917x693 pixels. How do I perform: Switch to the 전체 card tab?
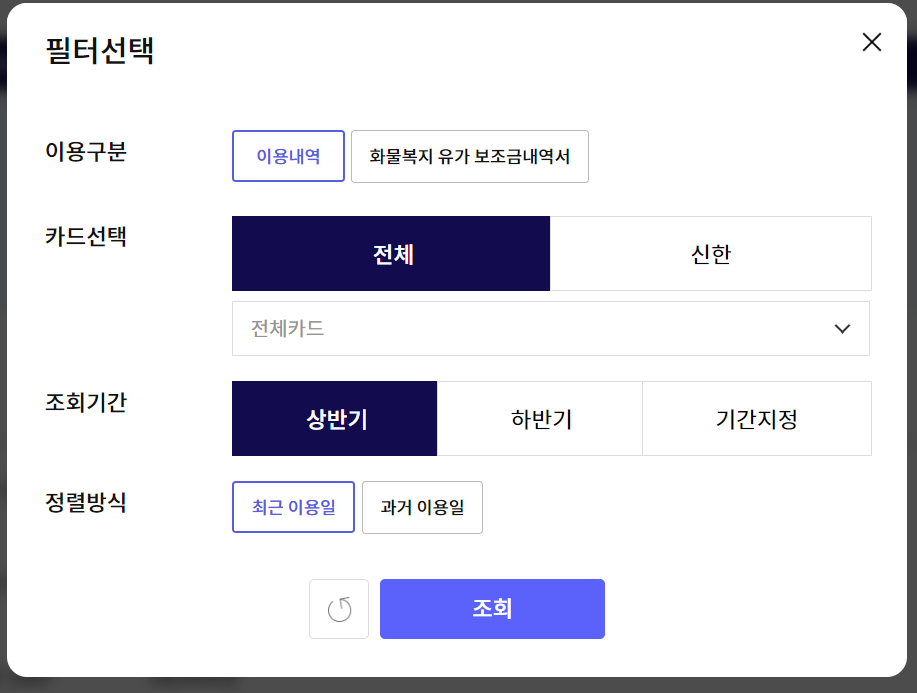click(391, 254)
